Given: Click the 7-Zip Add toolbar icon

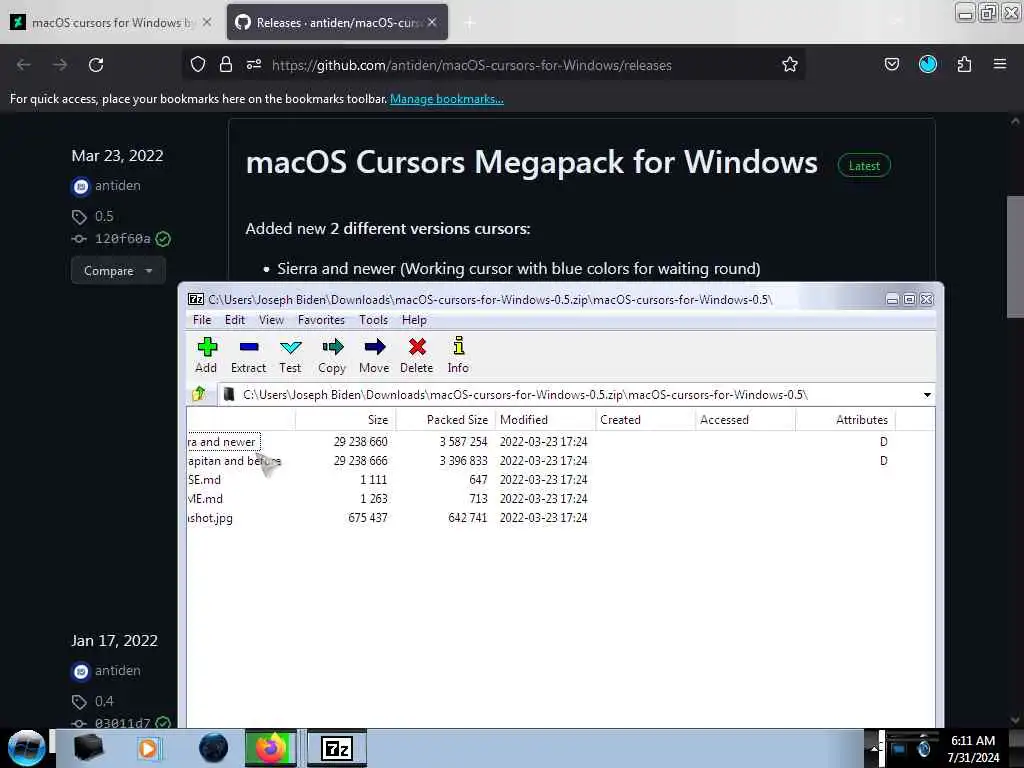Looking at the screenshot, I should click(206, 355).
